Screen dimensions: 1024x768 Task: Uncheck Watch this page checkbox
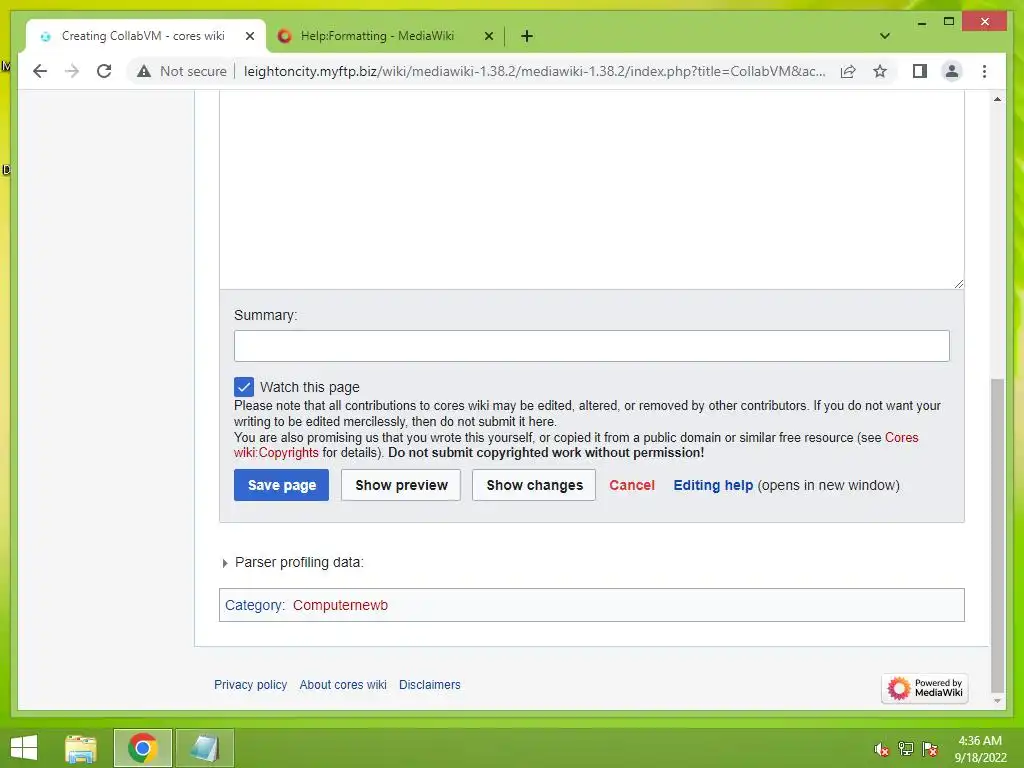tap(244, 387)
